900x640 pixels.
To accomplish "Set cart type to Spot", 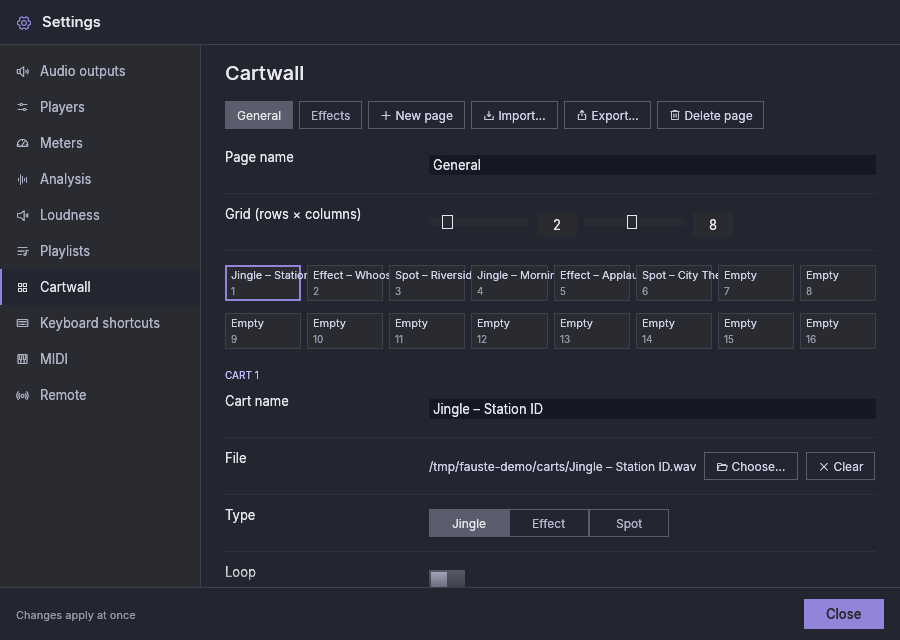I will [x=629, y=523].
